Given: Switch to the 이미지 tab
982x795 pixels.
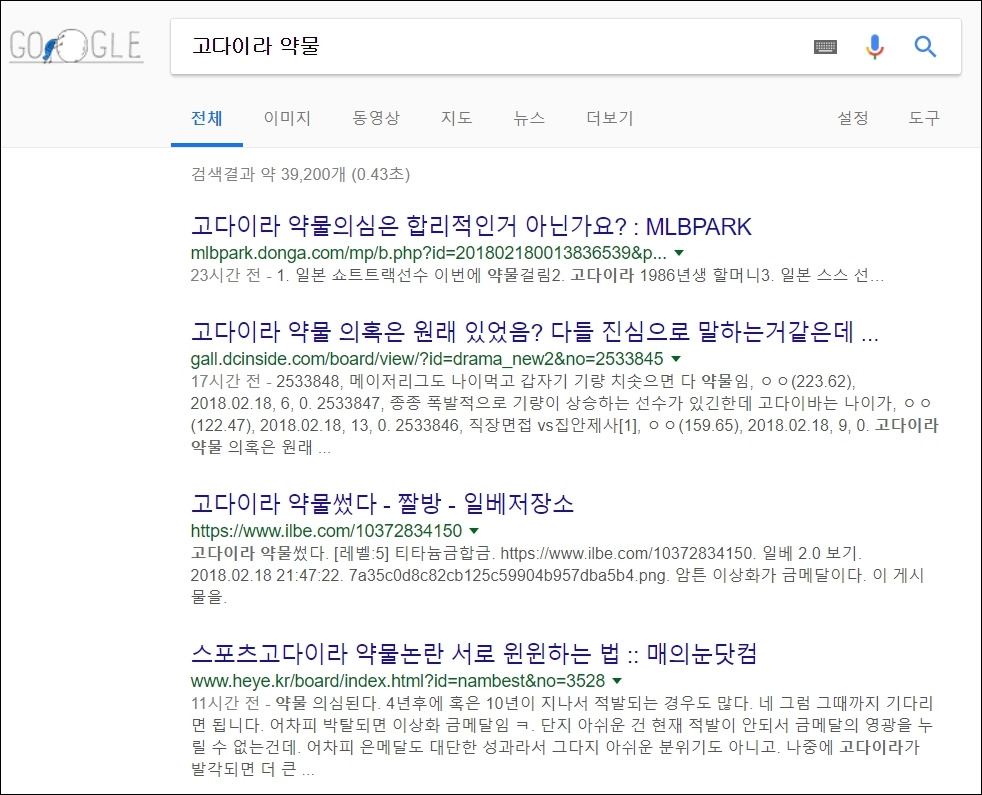Looking at the screenshot, I should 287,118.
